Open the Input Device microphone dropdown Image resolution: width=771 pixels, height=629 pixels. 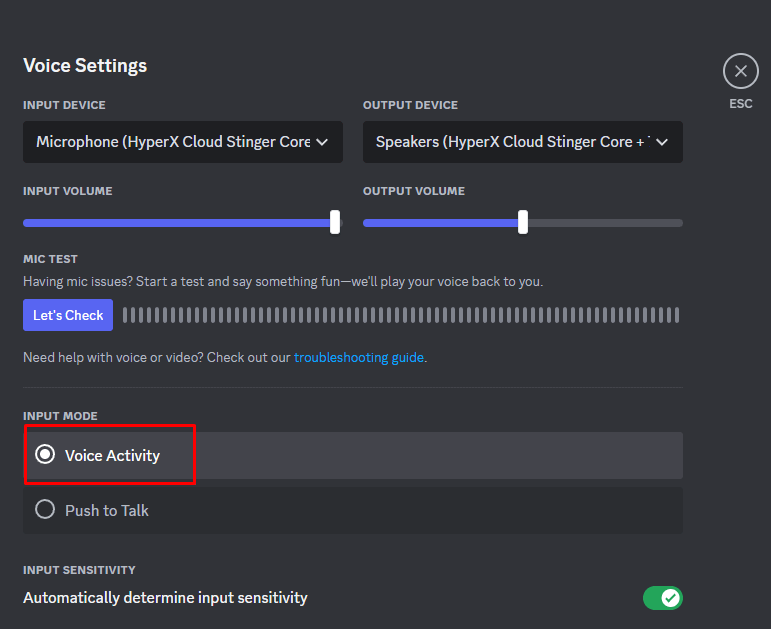coord(183,142)
